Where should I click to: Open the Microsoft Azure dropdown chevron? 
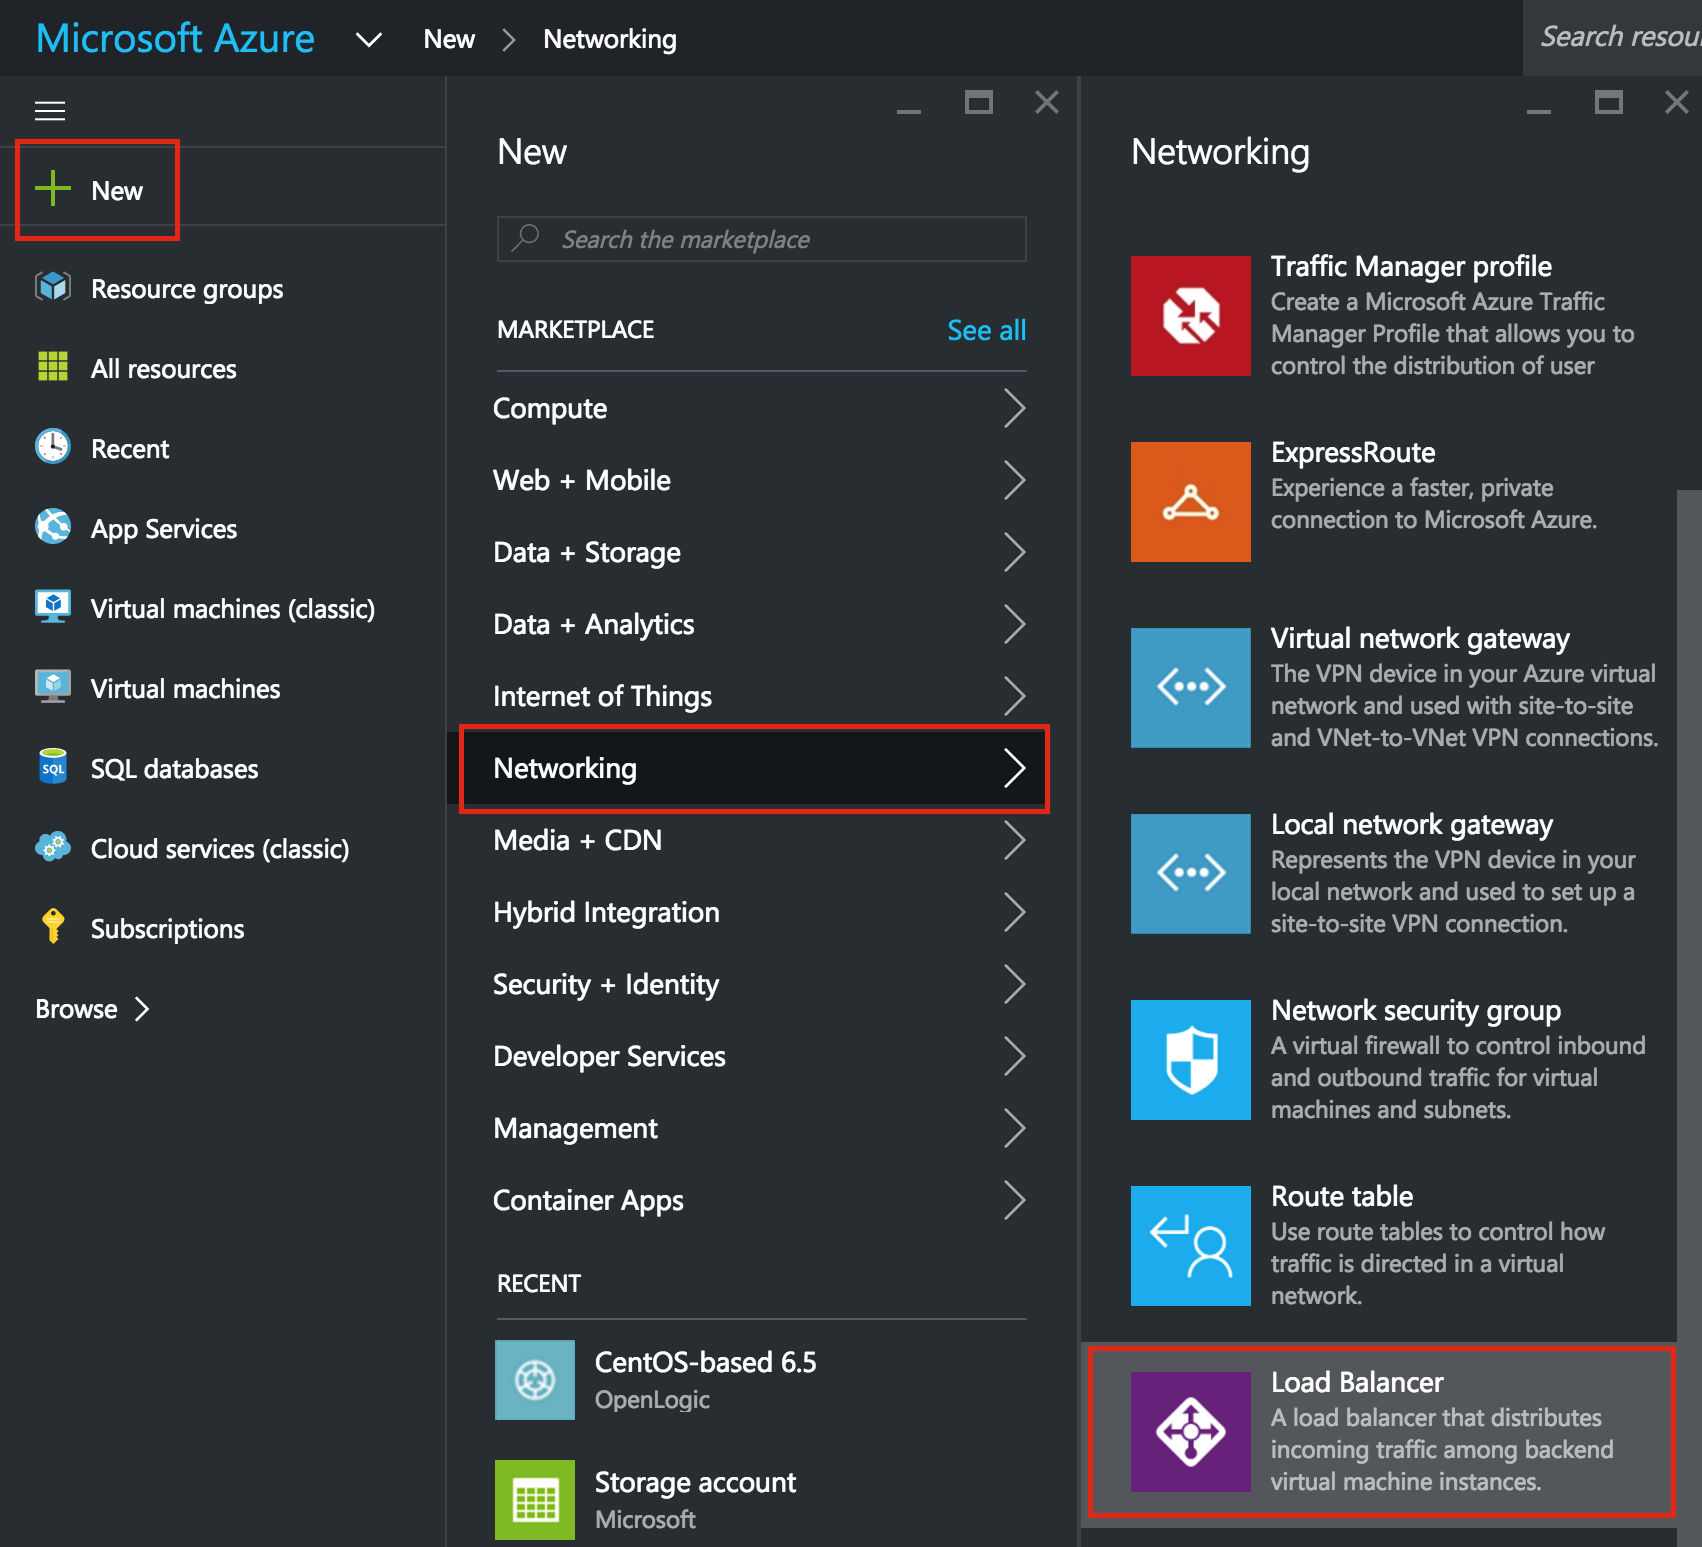(369, 40)
